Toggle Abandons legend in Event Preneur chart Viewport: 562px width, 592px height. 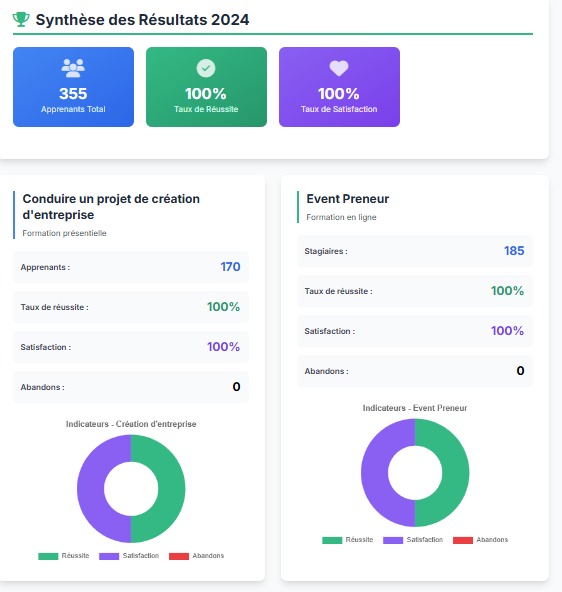[x=480, y=540]
